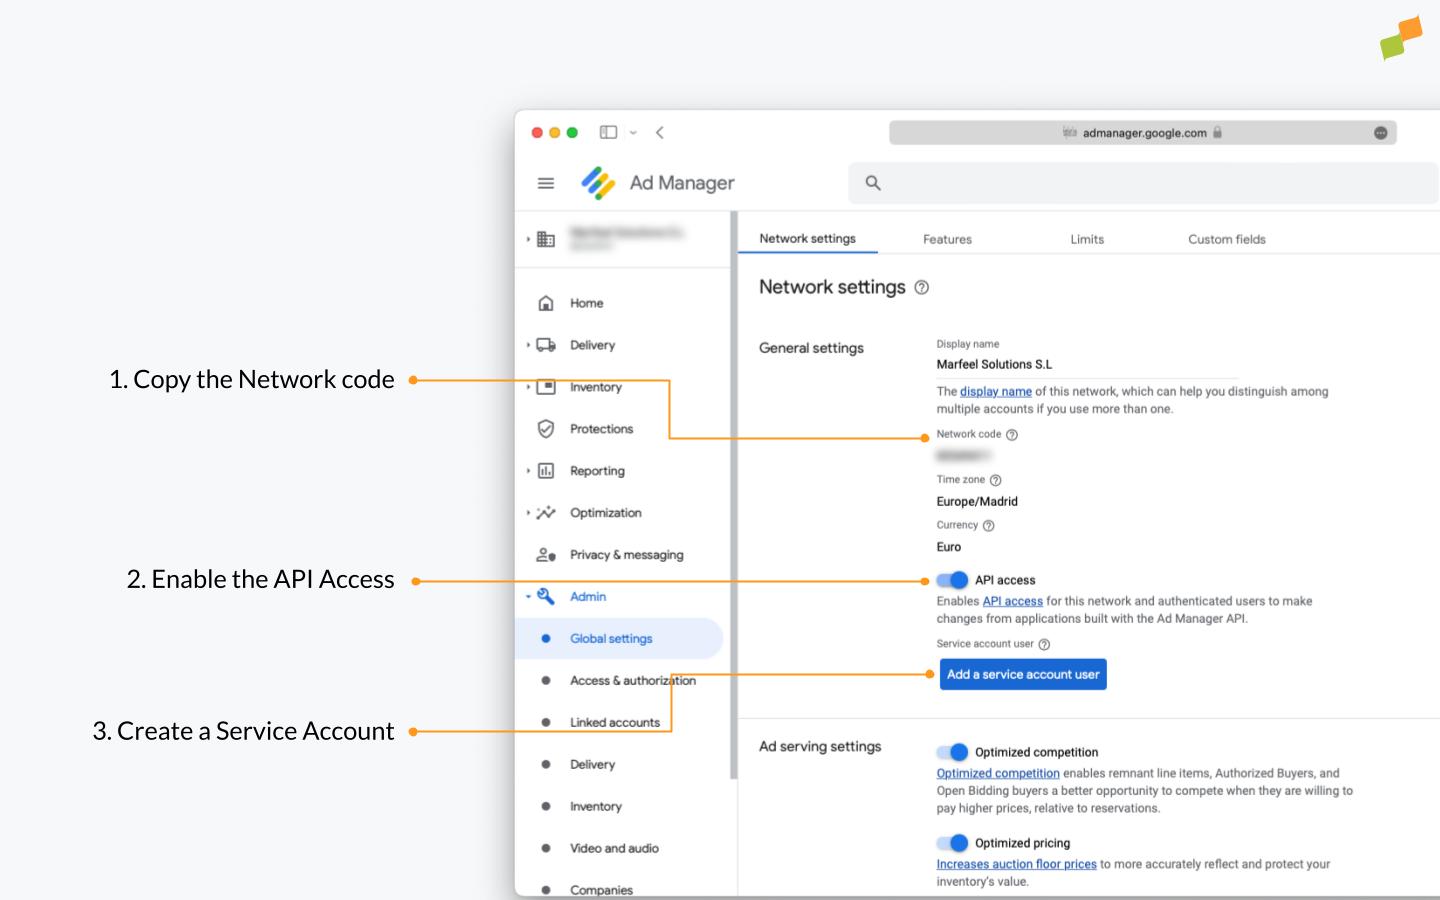Viewport: 1440px width, 900px height.
Task: Click the browser address bar
Action: (x=1142, y=131)
